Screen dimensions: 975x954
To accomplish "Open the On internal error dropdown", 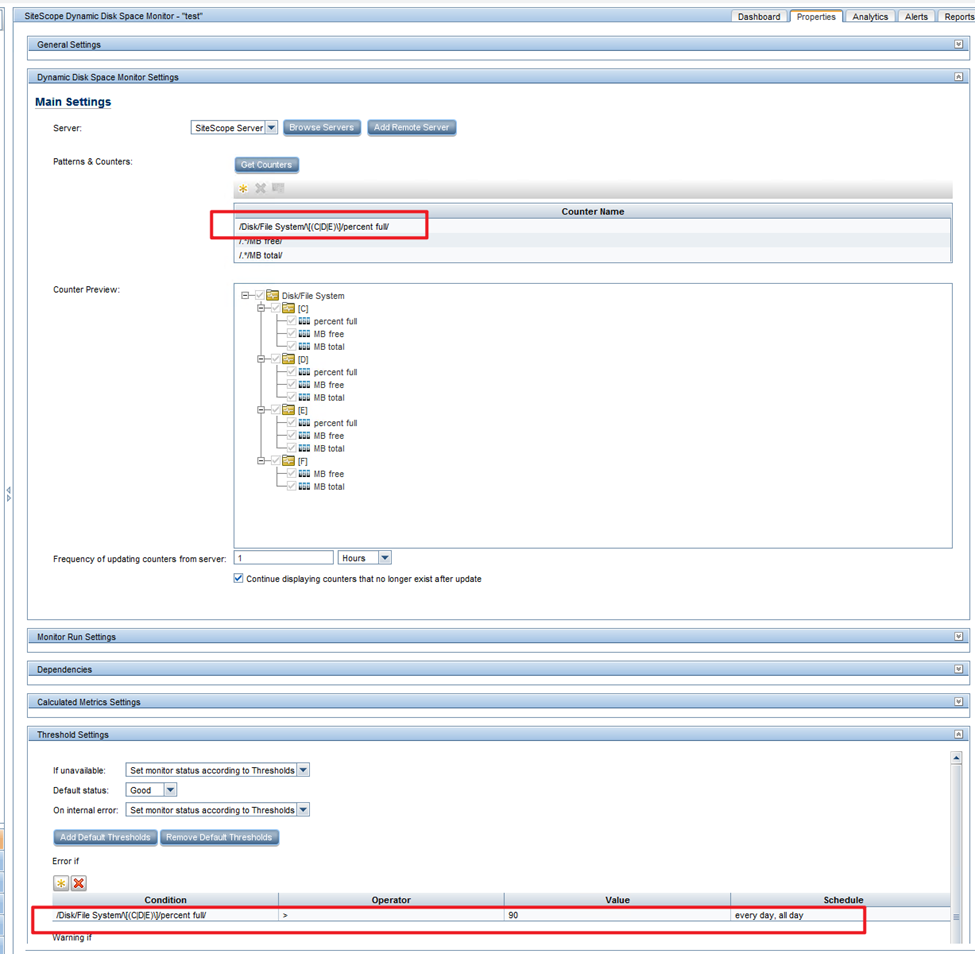I will point(303,810).
